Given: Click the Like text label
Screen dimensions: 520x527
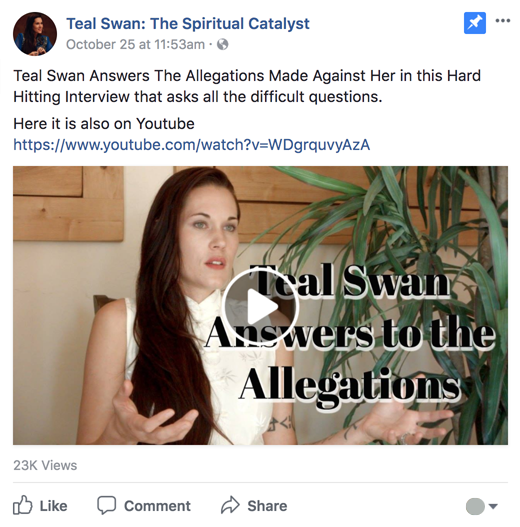Looking at the screenshot, I should (x=53, y=506).
